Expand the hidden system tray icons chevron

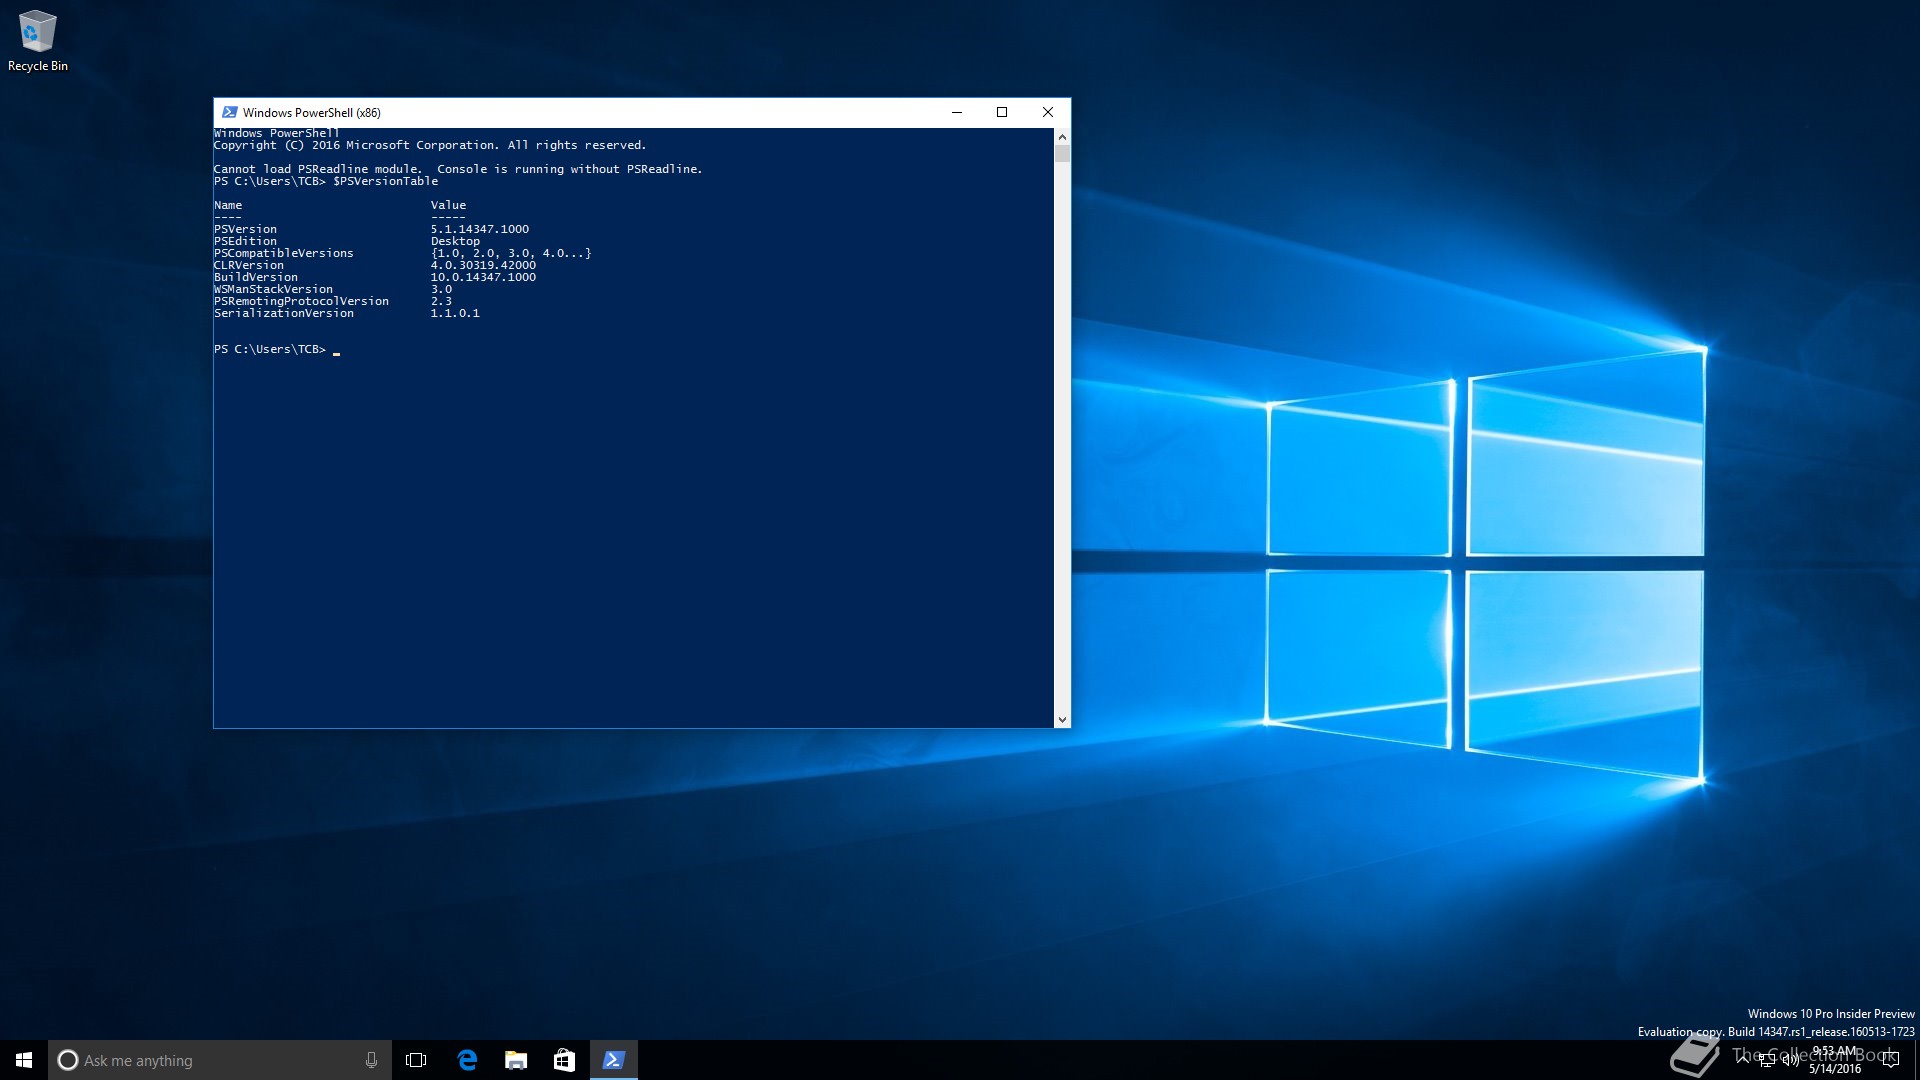pyautogui.click(x=1743, y=1060)
